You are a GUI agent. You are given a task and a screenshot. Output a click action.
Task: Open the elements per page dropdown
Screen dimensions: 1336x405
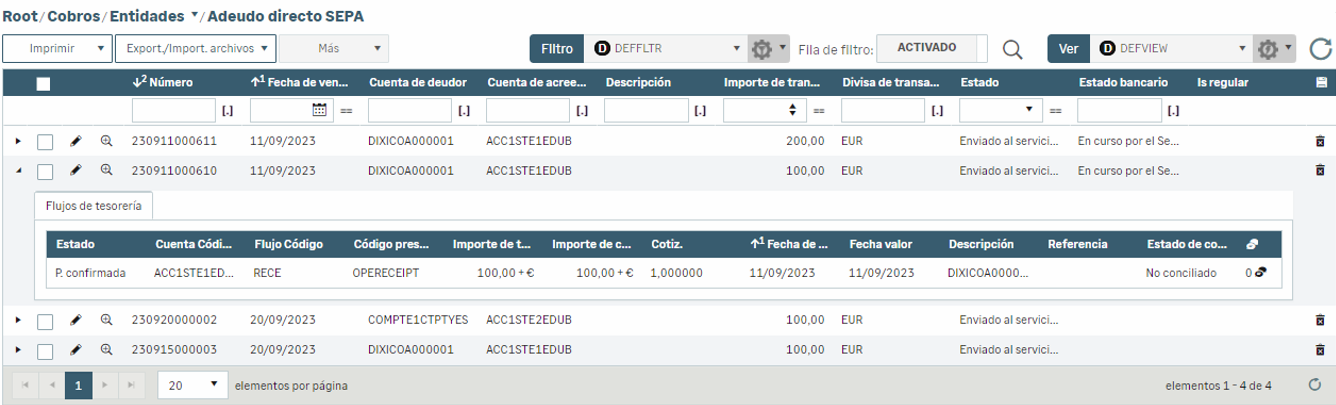click(x=192, y=385)
